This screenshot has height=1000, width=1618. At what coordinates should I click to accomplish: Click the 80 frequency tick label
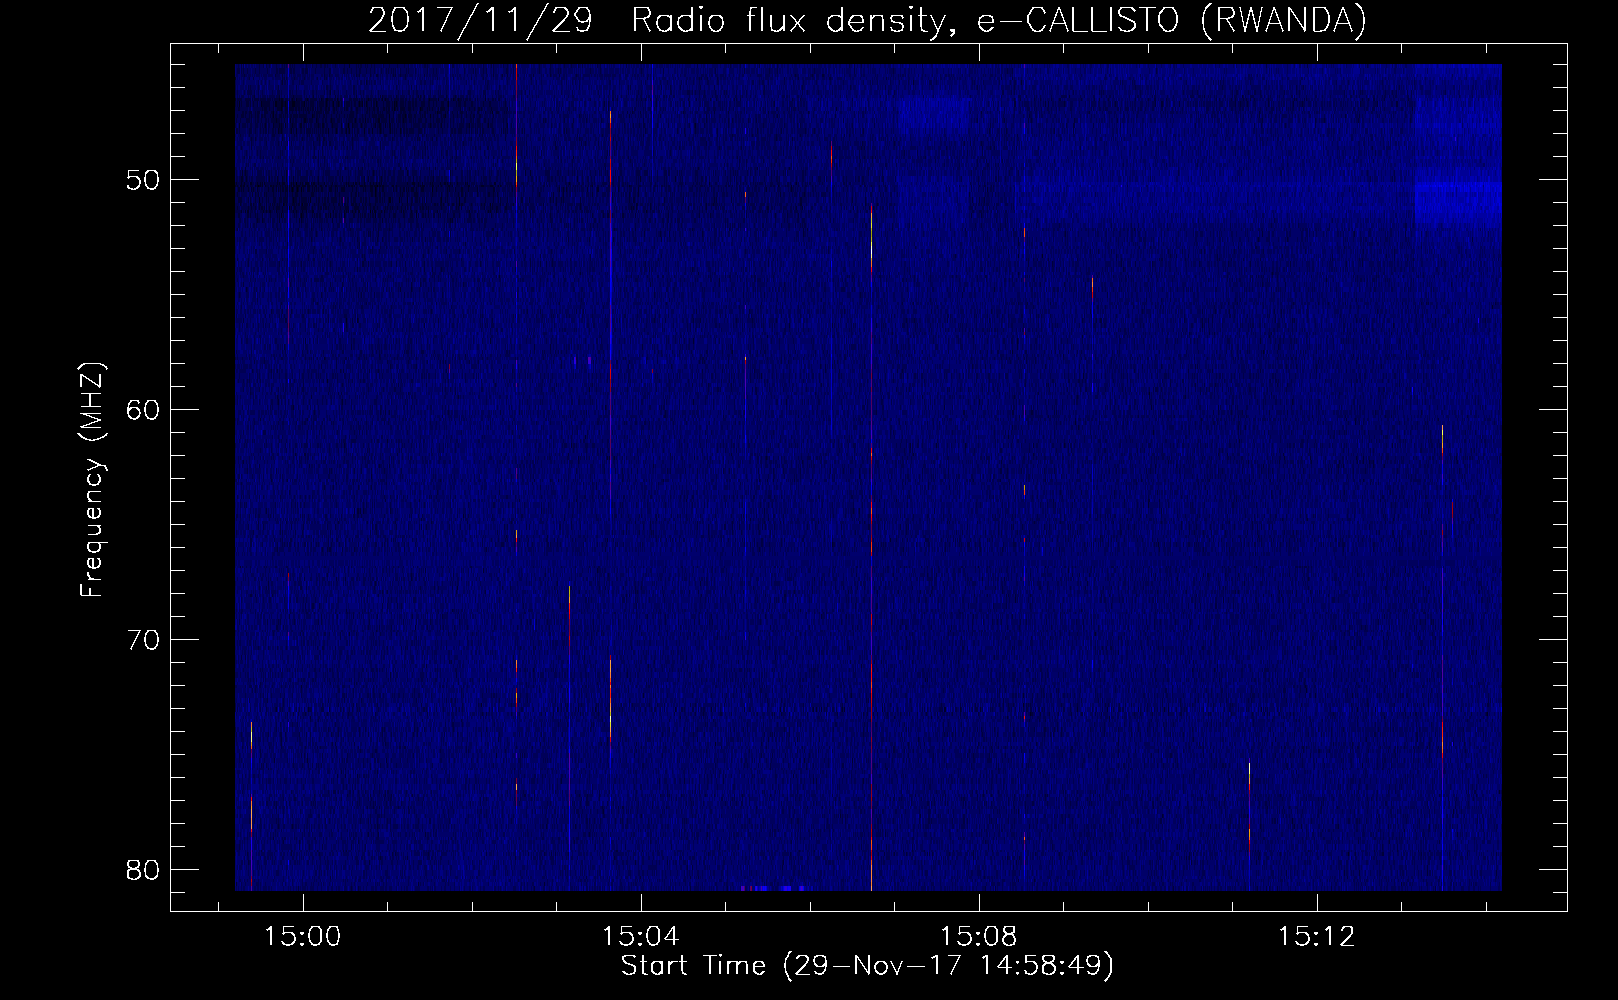(x=143, y=869)
